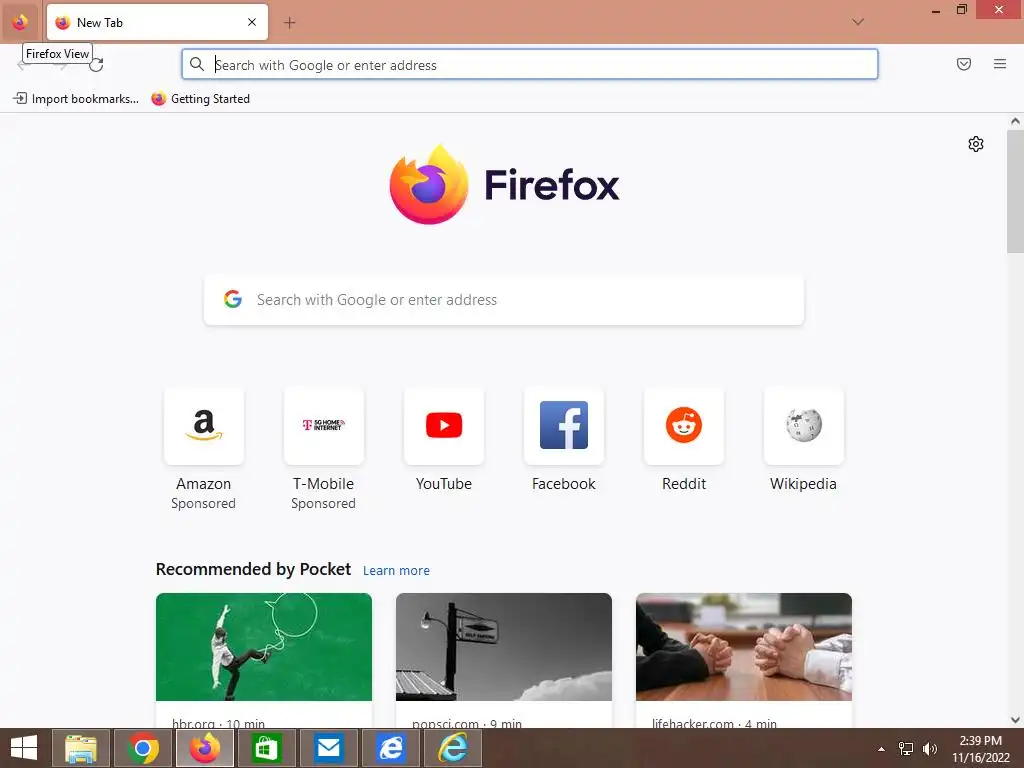Open network status tray icon
Screen dimensions: 1024x768
click(x=906, y=749)
